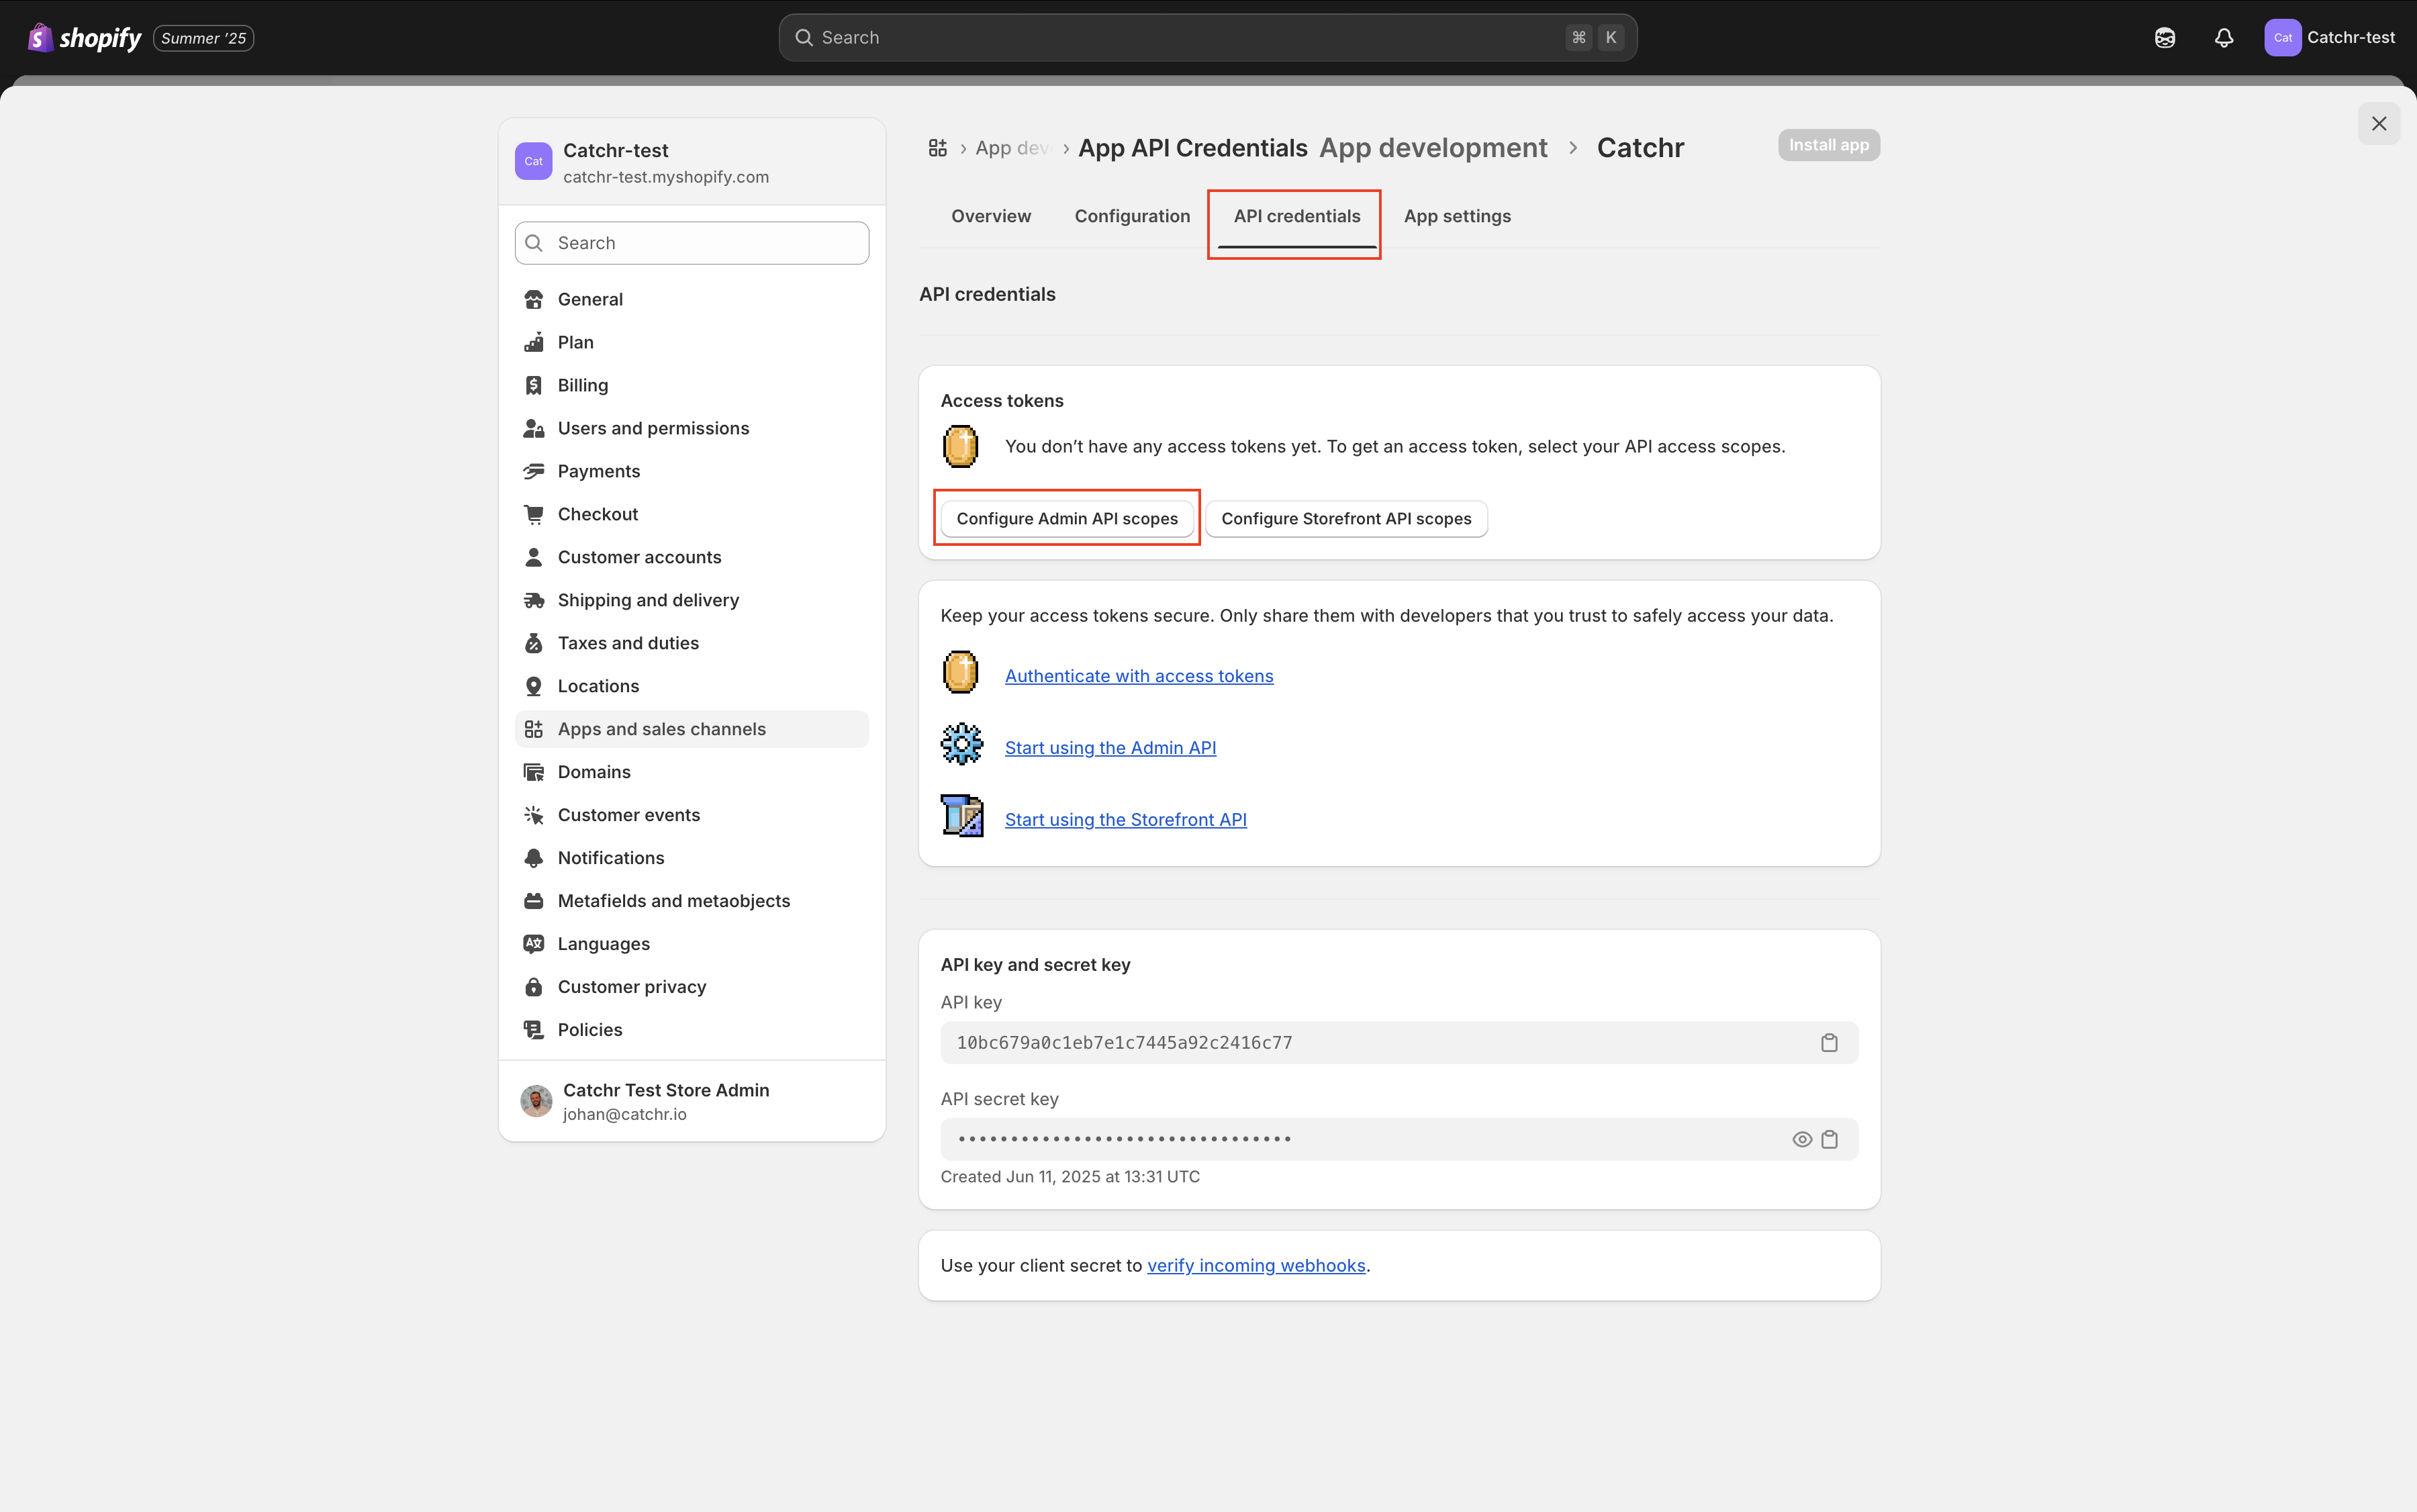2417x1512 pixels.
Task: Select the API credentials tab
Action: (x=1296, y=216)
